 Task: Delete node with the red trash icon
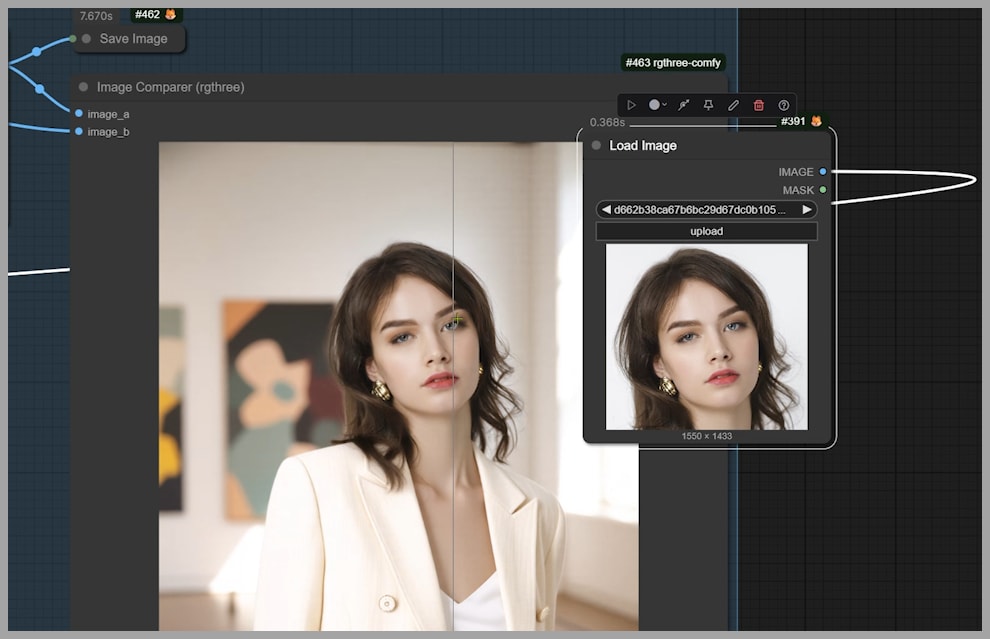[x=758, y=105]
